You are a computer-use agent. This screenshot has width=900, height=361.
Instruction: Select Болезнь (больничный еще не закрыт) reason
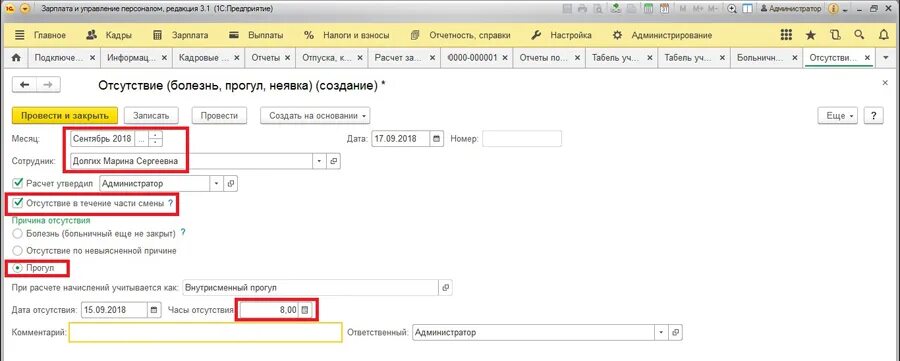coord(17,234)
